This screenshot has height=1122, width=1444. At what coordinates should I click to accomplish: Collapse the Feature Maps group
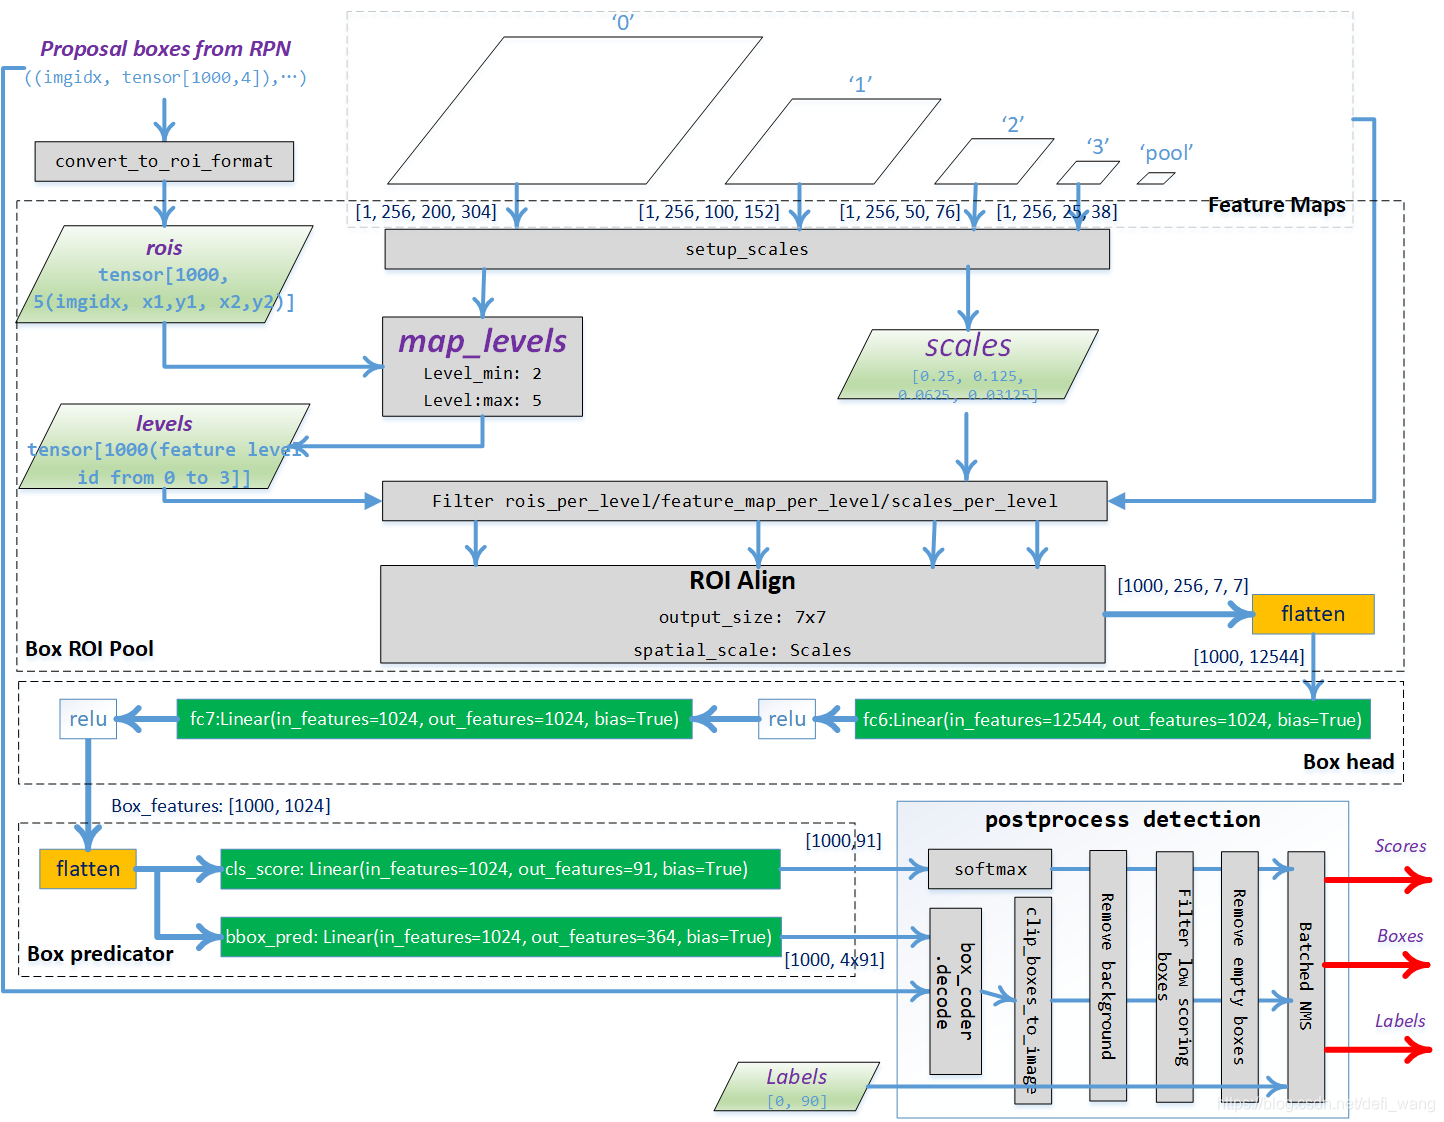(x=1276, y=204)
